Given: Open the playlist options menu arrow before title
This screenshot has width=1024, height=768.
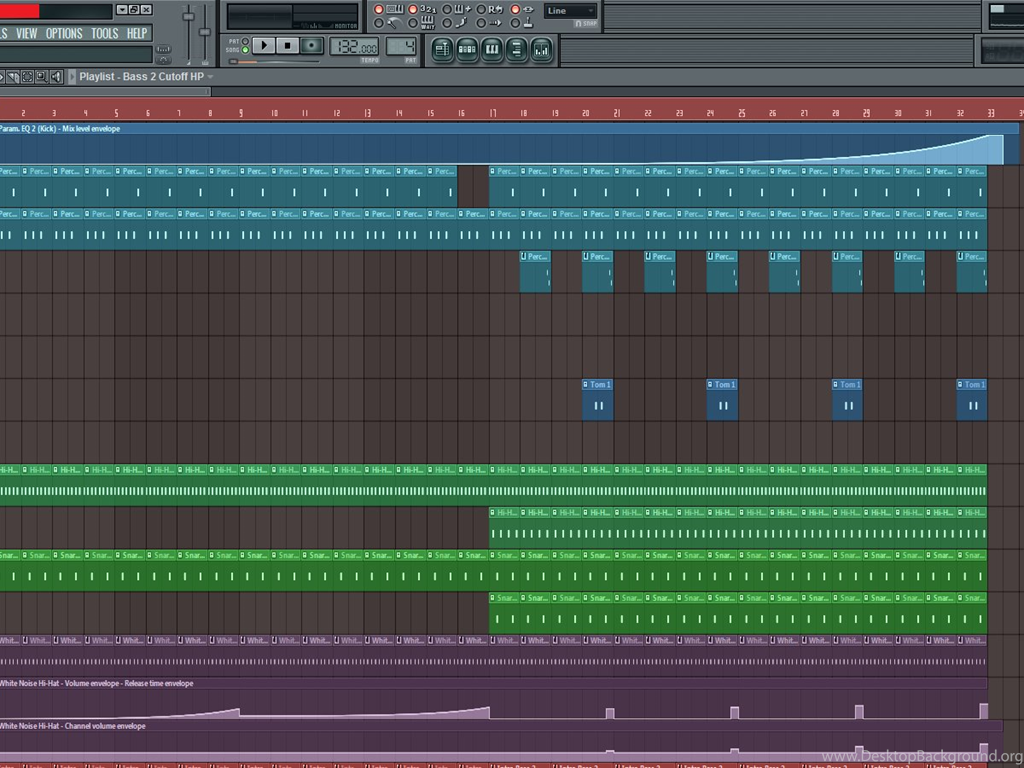Looking at the screenshot, I should [72, 76].
